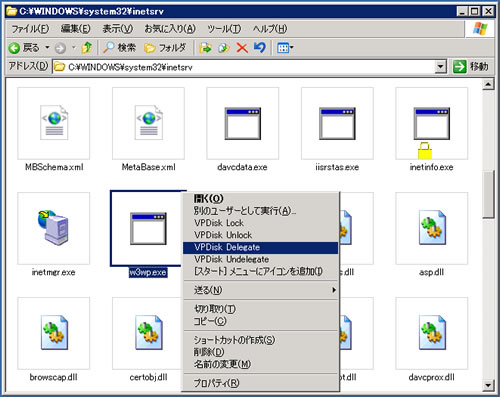Viewport: 500px width, 397px height.
Task: Click the scrollbar down arrow
Action: [x=488, y=385]
